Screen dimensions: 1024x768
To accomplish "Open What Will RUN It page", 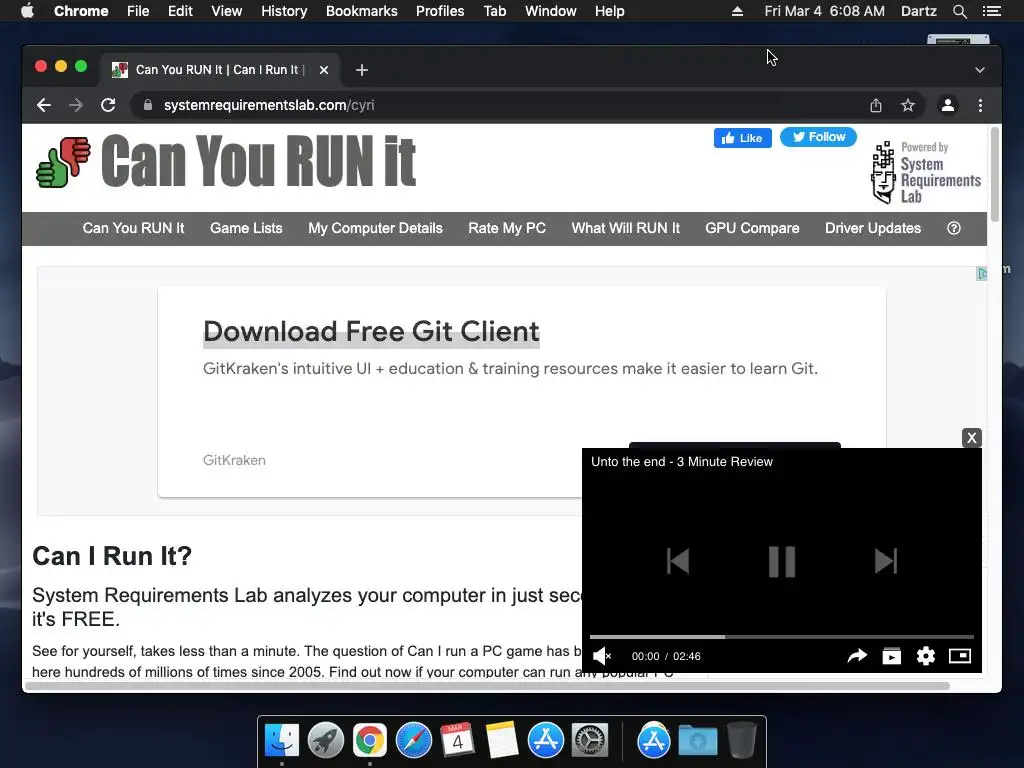I will pos(626,228).
